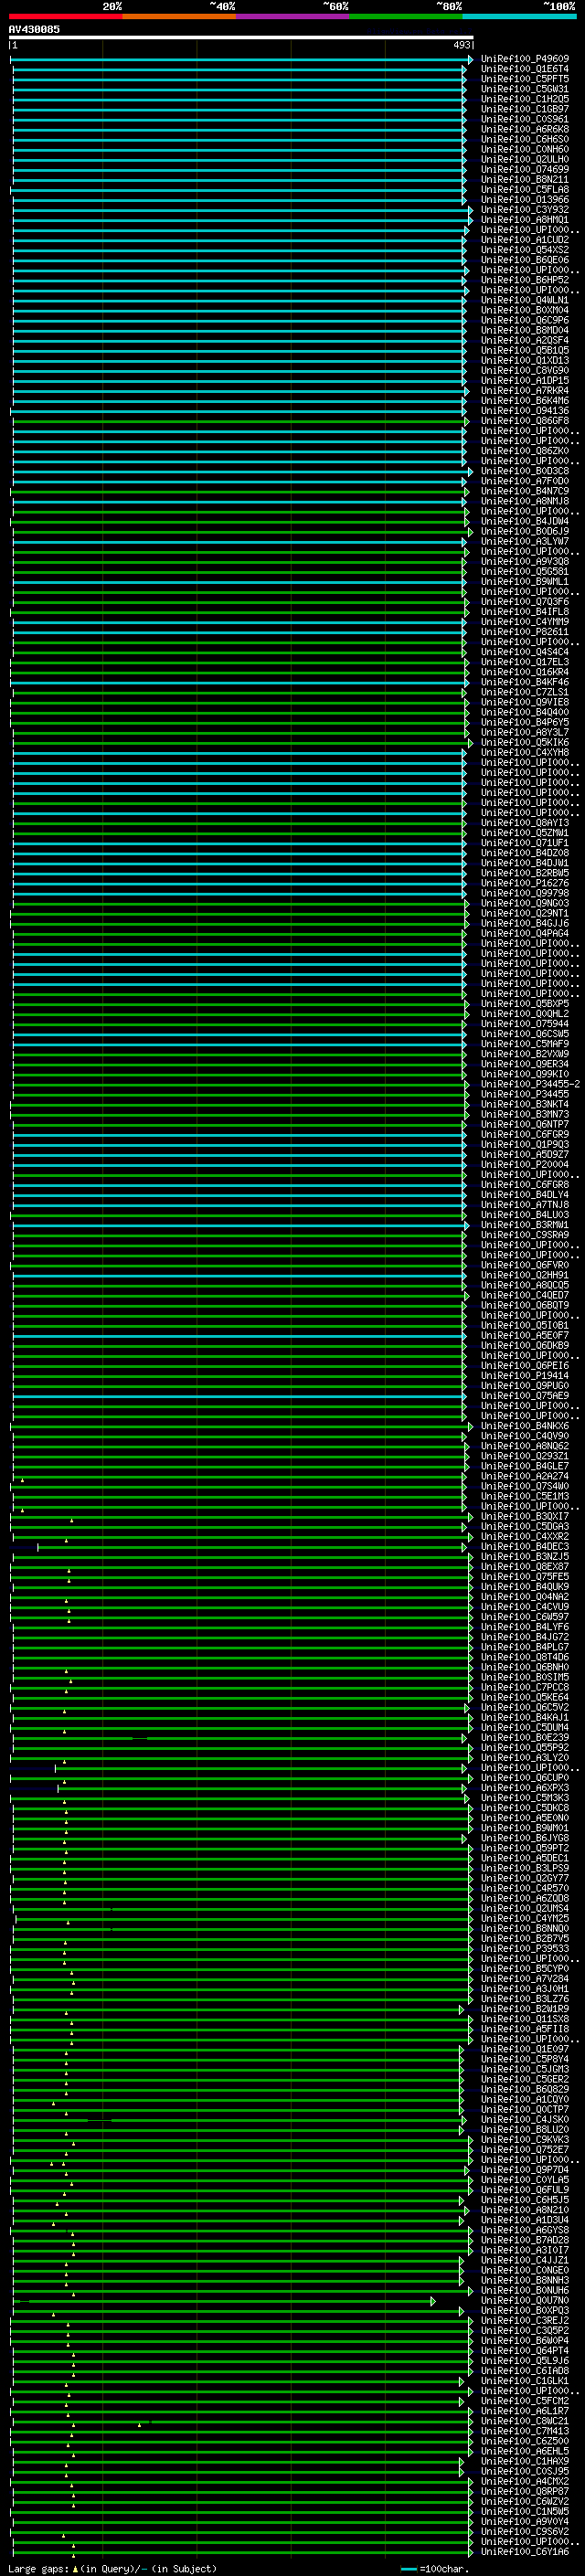Select the UniRef100_P19414 hit label
585x2576 pixels.
click(x=524, y=1375)
